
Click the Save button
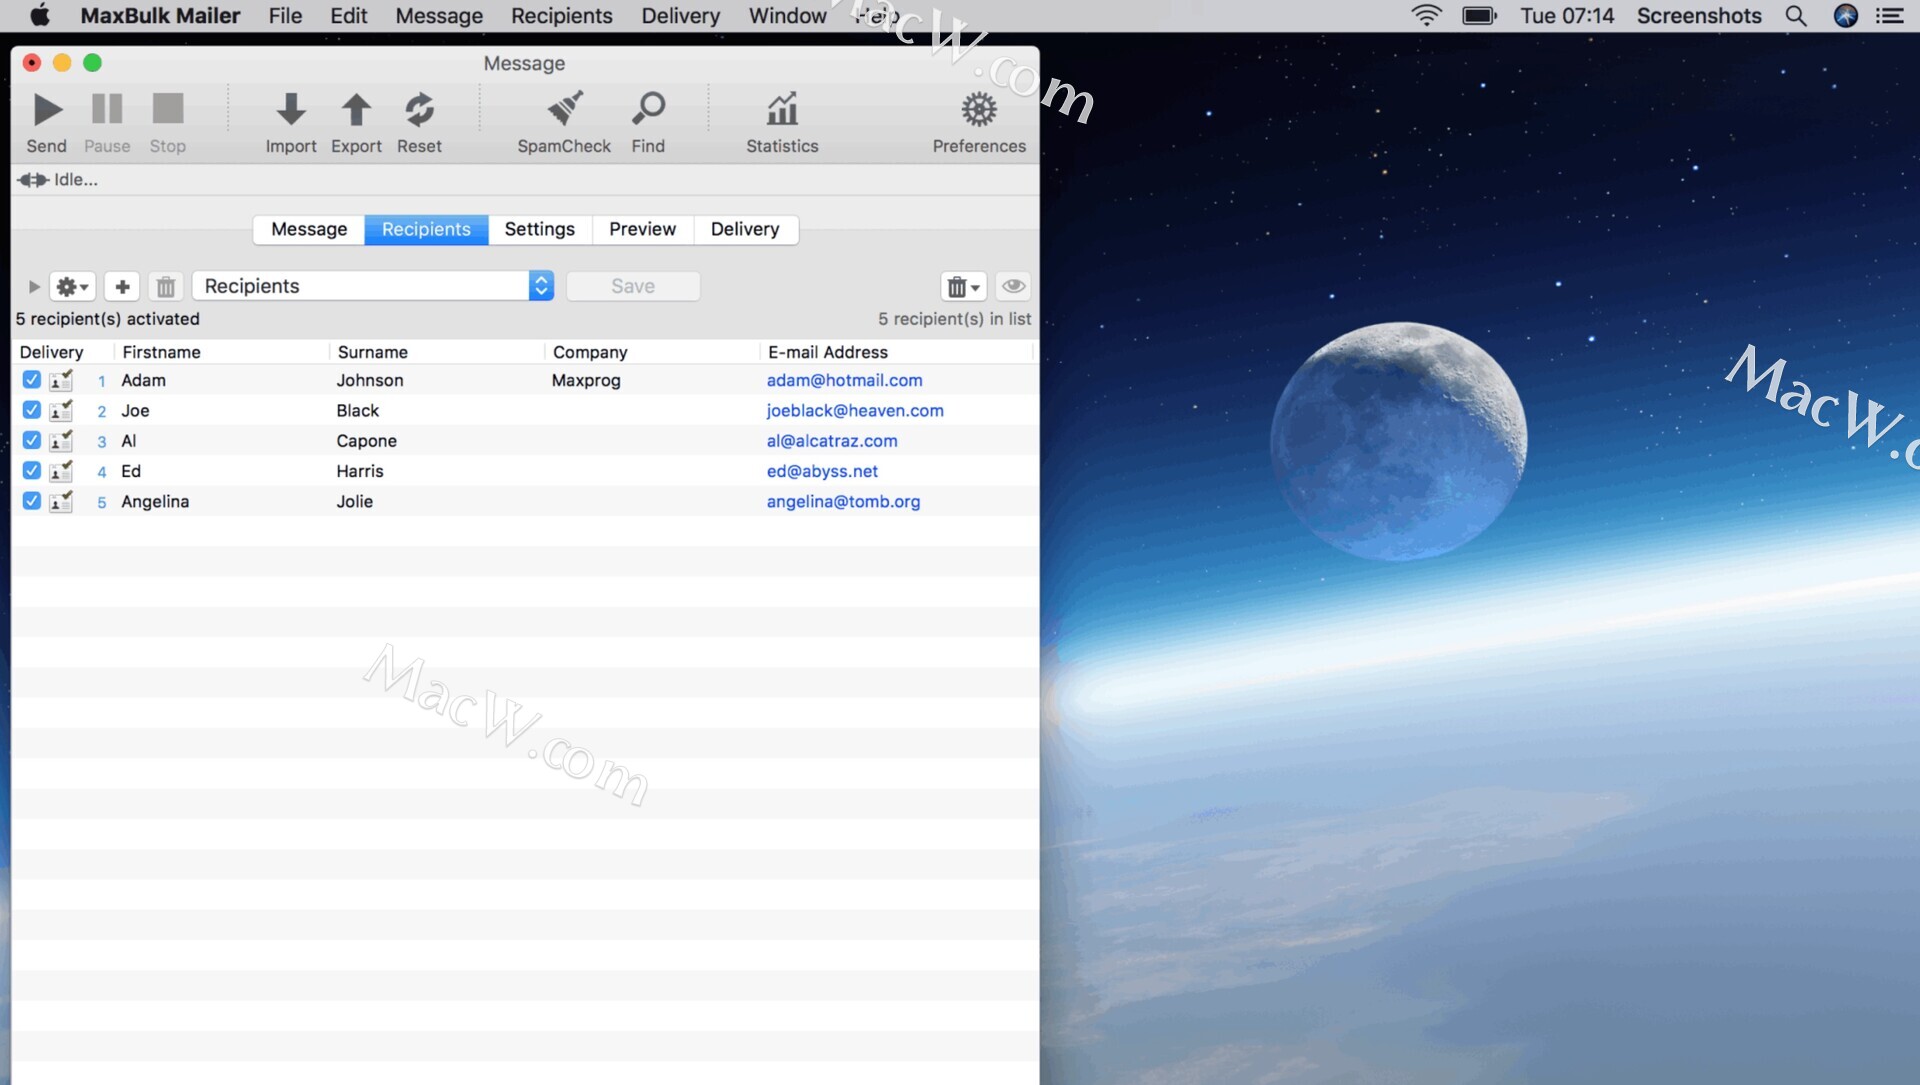633,286
